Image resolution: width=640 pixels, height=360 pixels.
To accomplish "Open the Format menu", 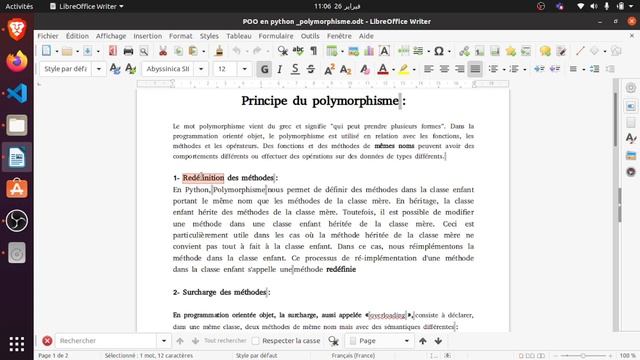I will pos(180,36).
